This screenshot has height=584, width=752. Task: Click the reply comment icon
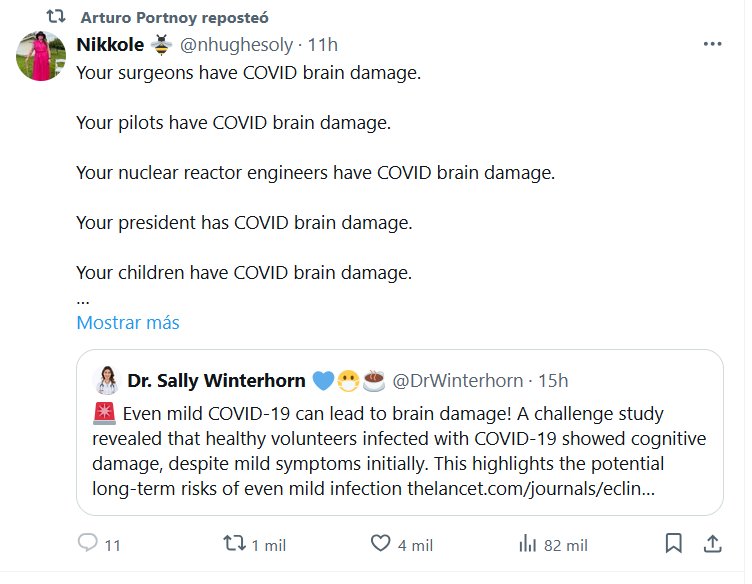click(x=88, y=544)
